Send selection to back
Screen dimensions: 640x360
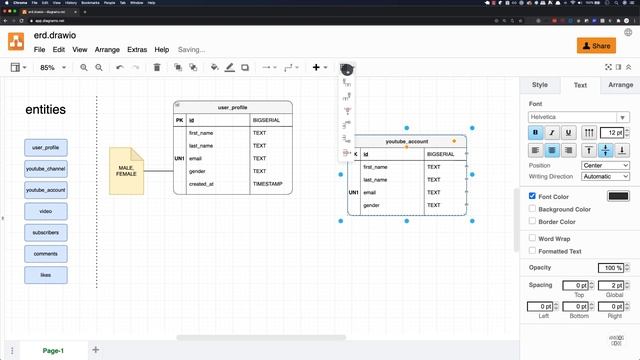(193, 67)
